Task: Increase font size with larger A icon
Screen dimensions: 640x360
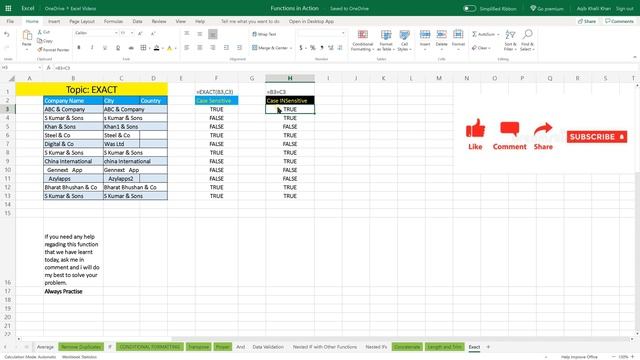Action: [x=140, y=33]
